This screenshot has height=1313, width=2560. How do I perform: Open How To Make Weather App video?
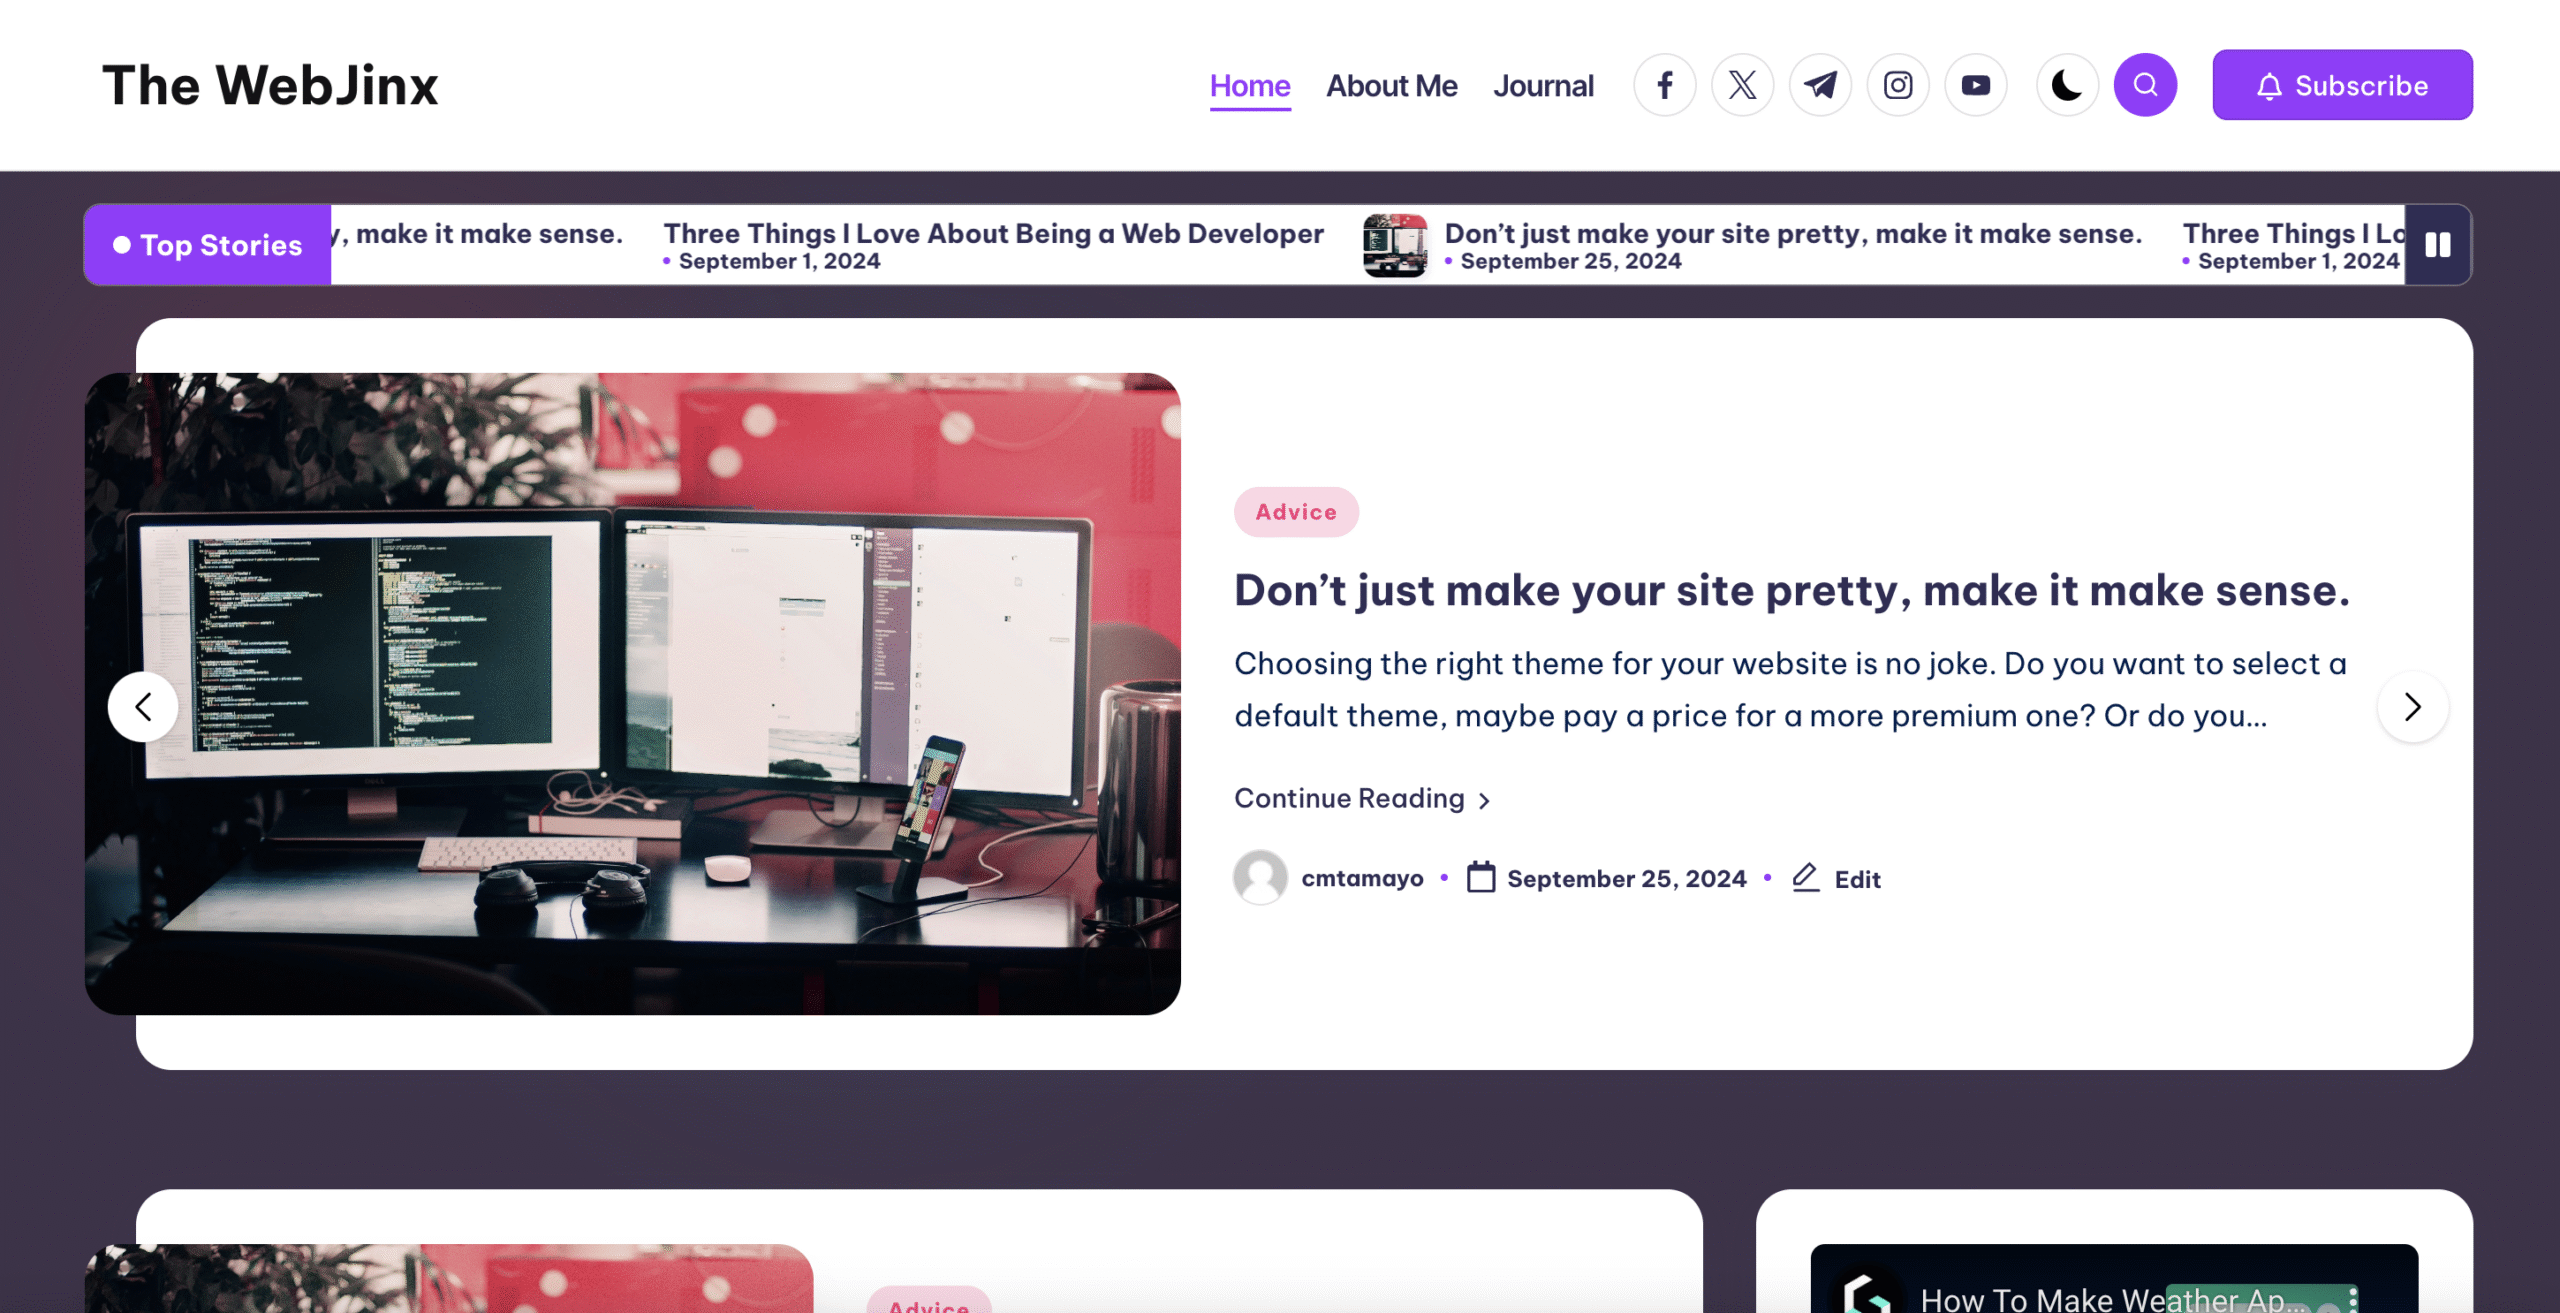point(2114,1279)
